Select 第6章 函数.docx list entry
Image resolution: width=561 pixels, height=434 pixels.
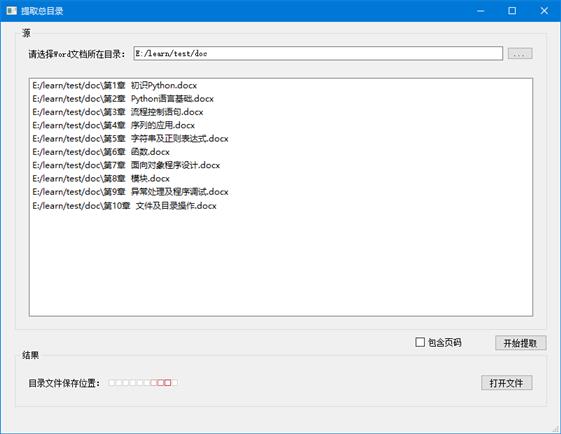(101, 152)
